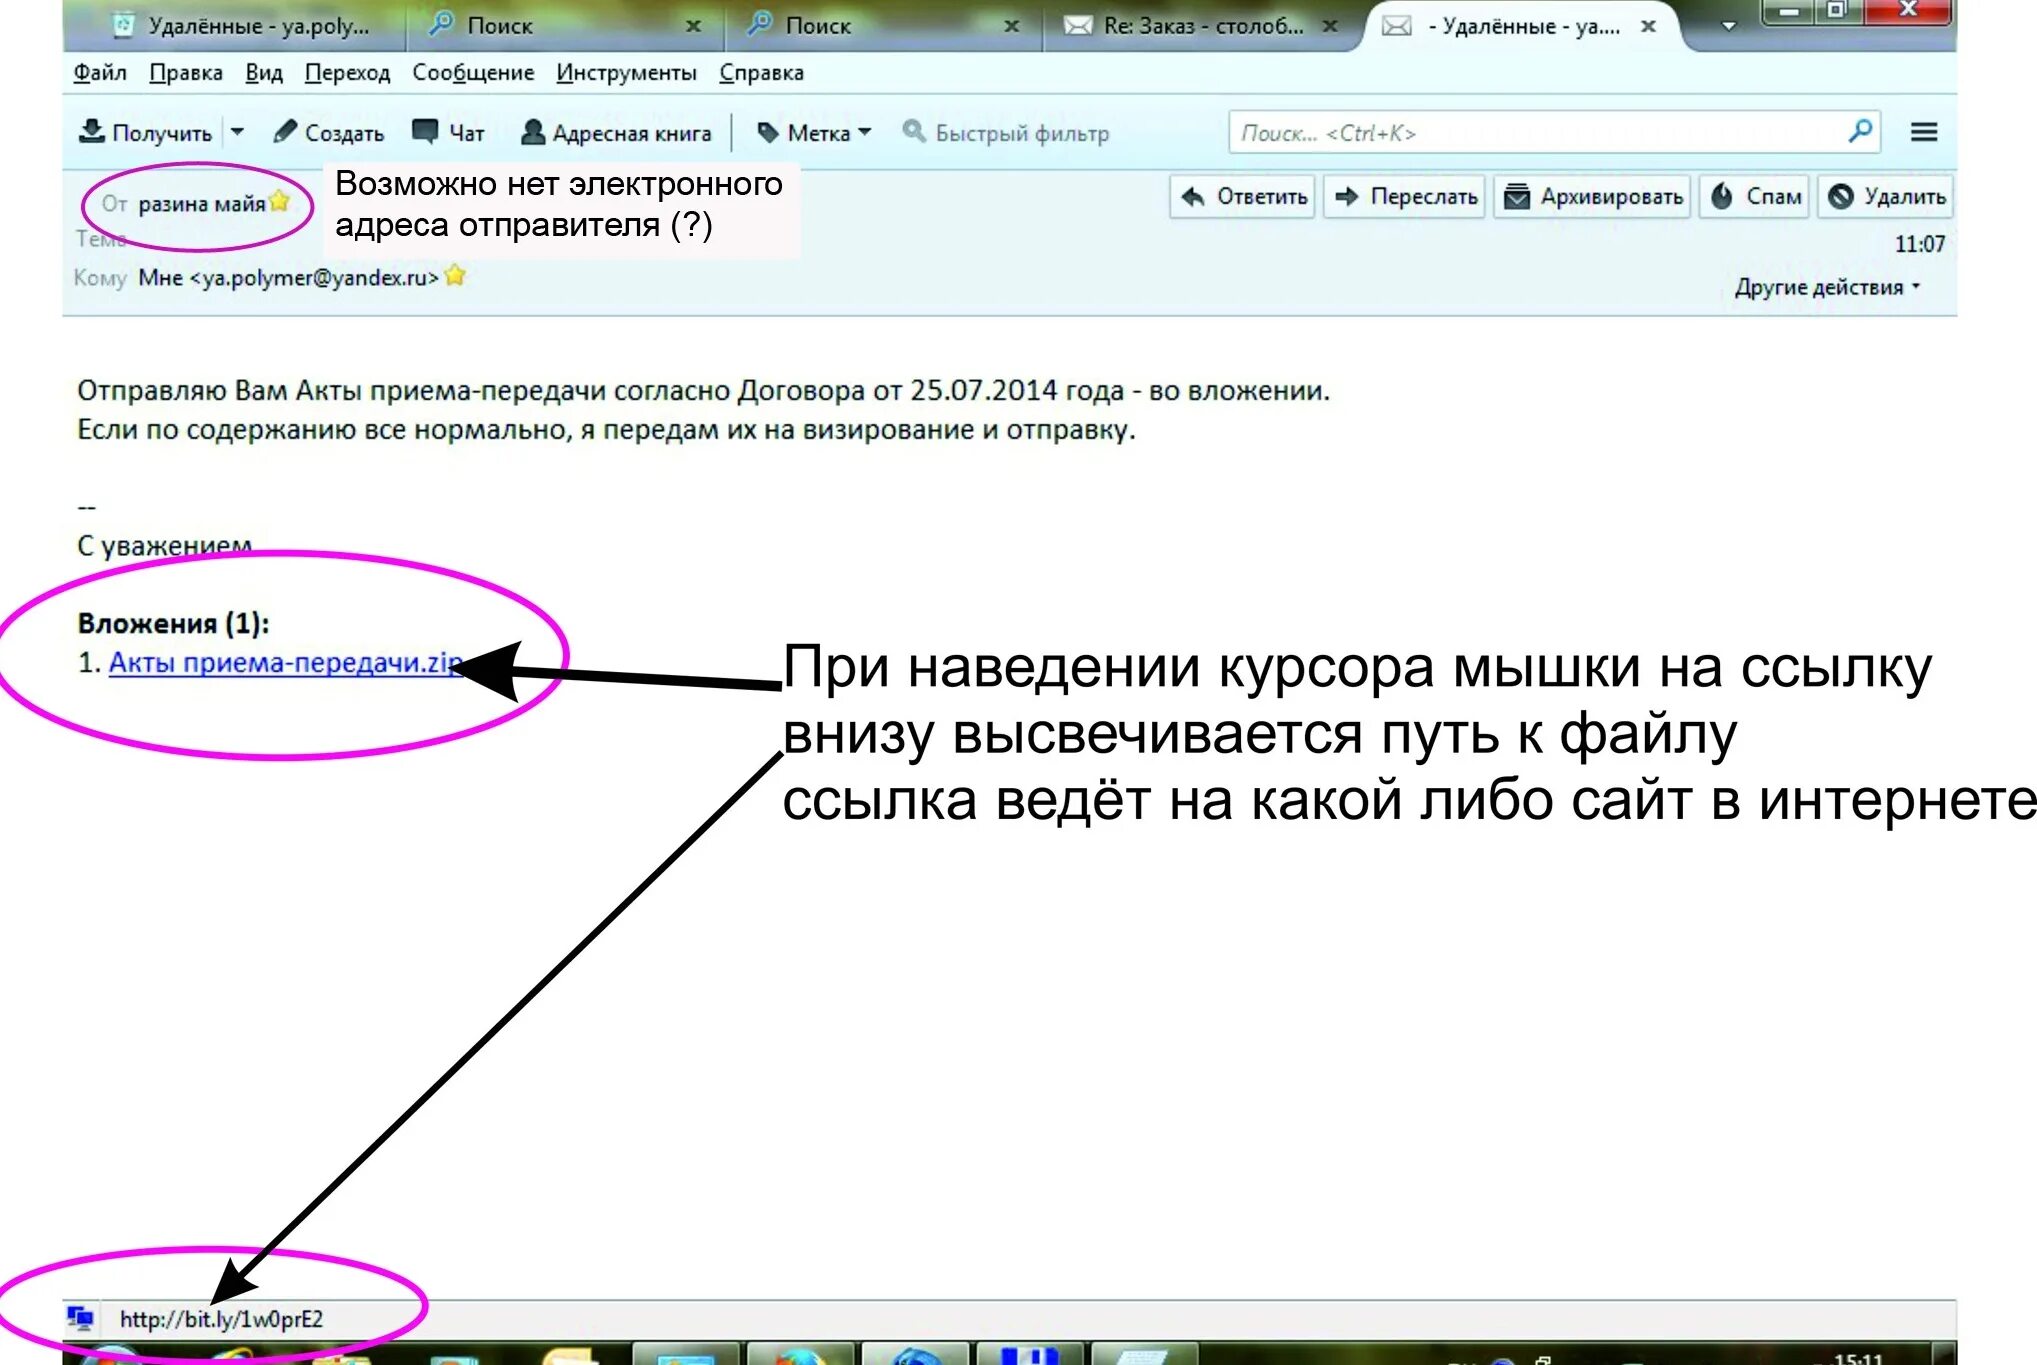This screenshot has width=2037, height=1365.
Task: Close the Re: Заказ tab
Action: (1330, 26)
